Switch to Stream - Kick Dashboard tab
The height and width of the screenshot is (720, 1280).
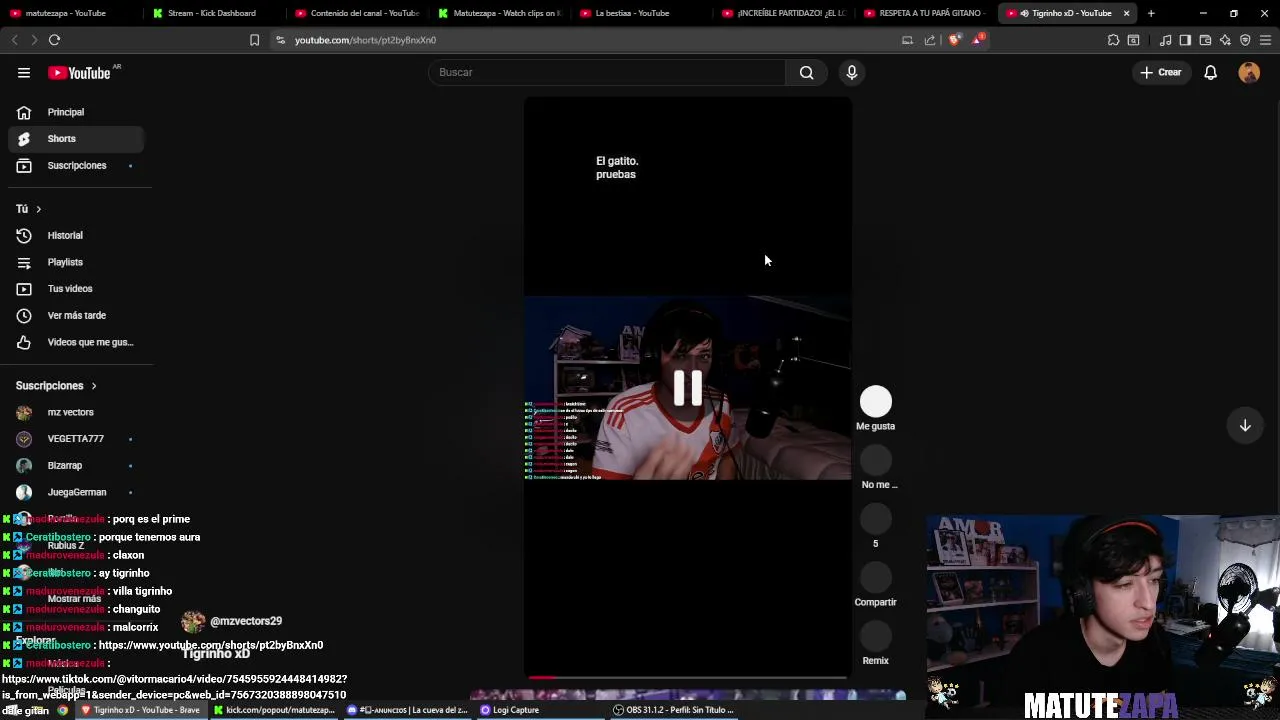coord(212,13)
